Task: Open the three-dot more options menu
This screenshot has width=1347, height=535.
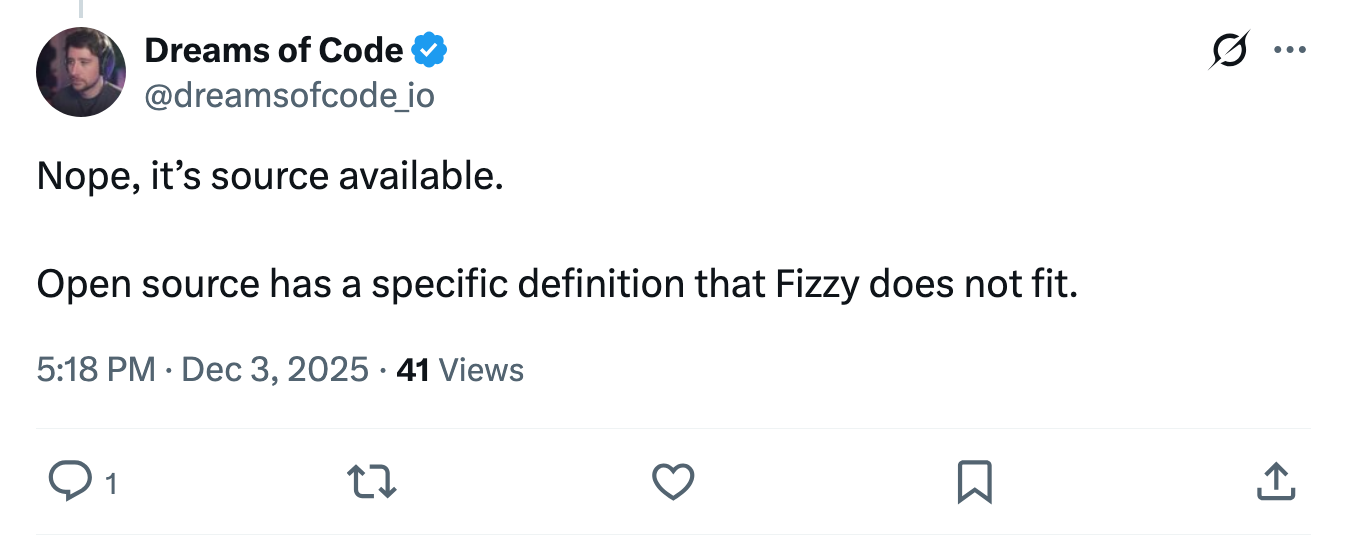Action: 1291,49
